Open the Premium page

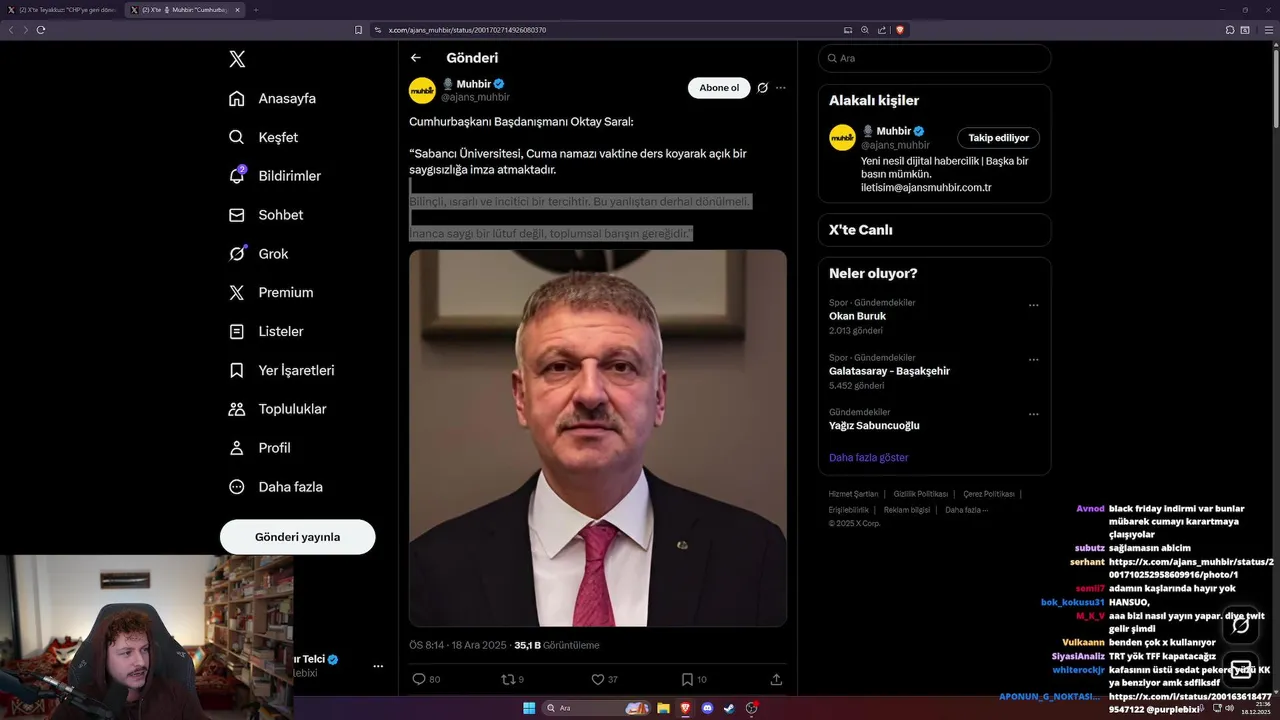[x=271, y=293]
